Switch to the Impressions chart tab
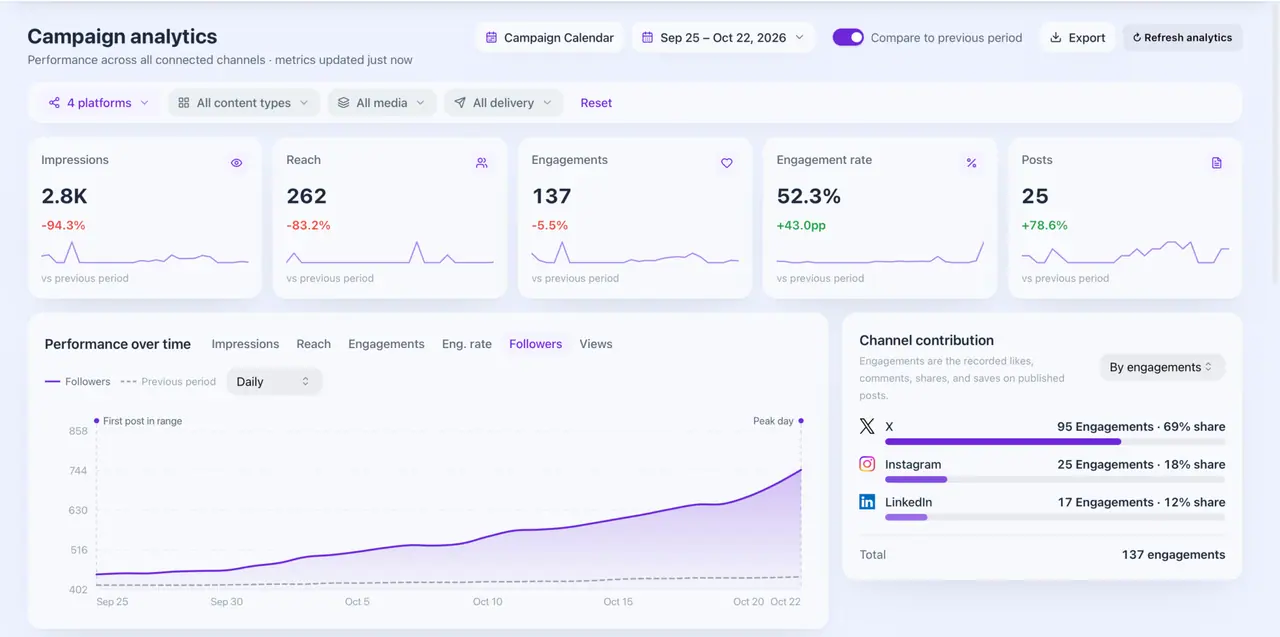 [245, 344]
